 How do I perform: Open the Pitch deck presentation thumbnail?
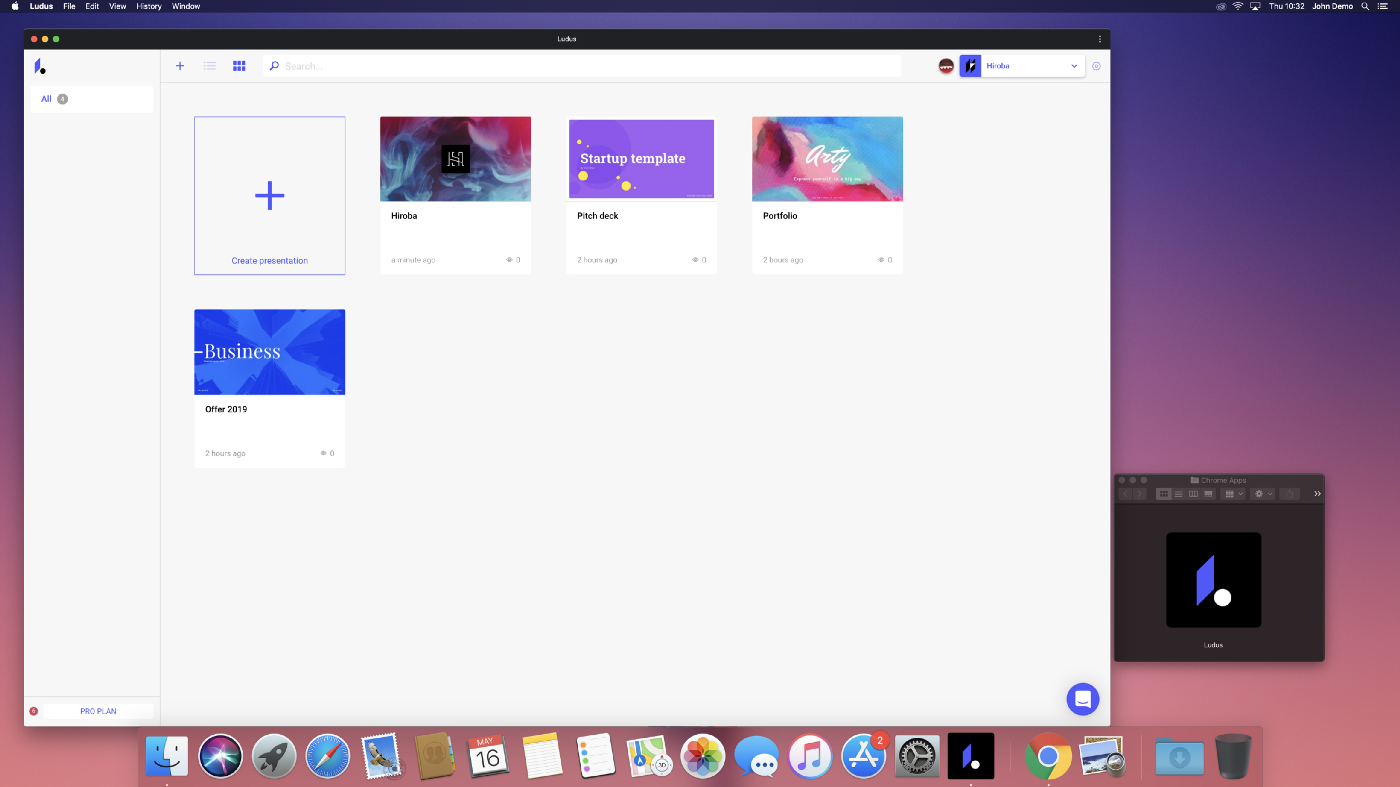coord(641,159)
